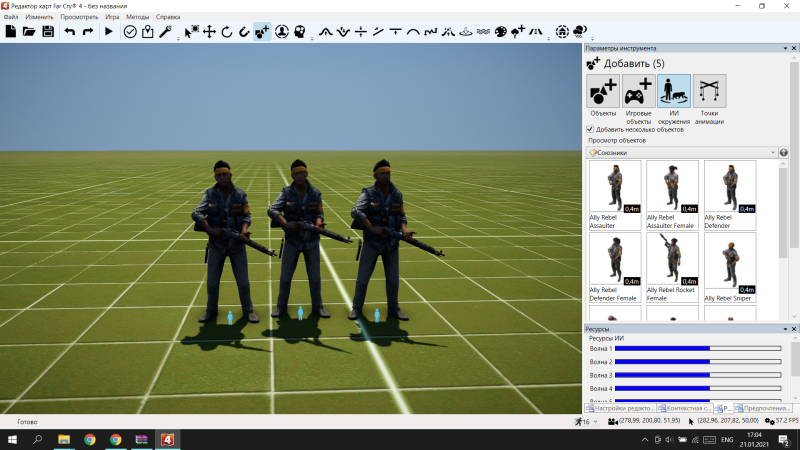This screenshot has height=450, width=800.
Task: Click the Волна 3 resource bar
Action: (698, 375)
